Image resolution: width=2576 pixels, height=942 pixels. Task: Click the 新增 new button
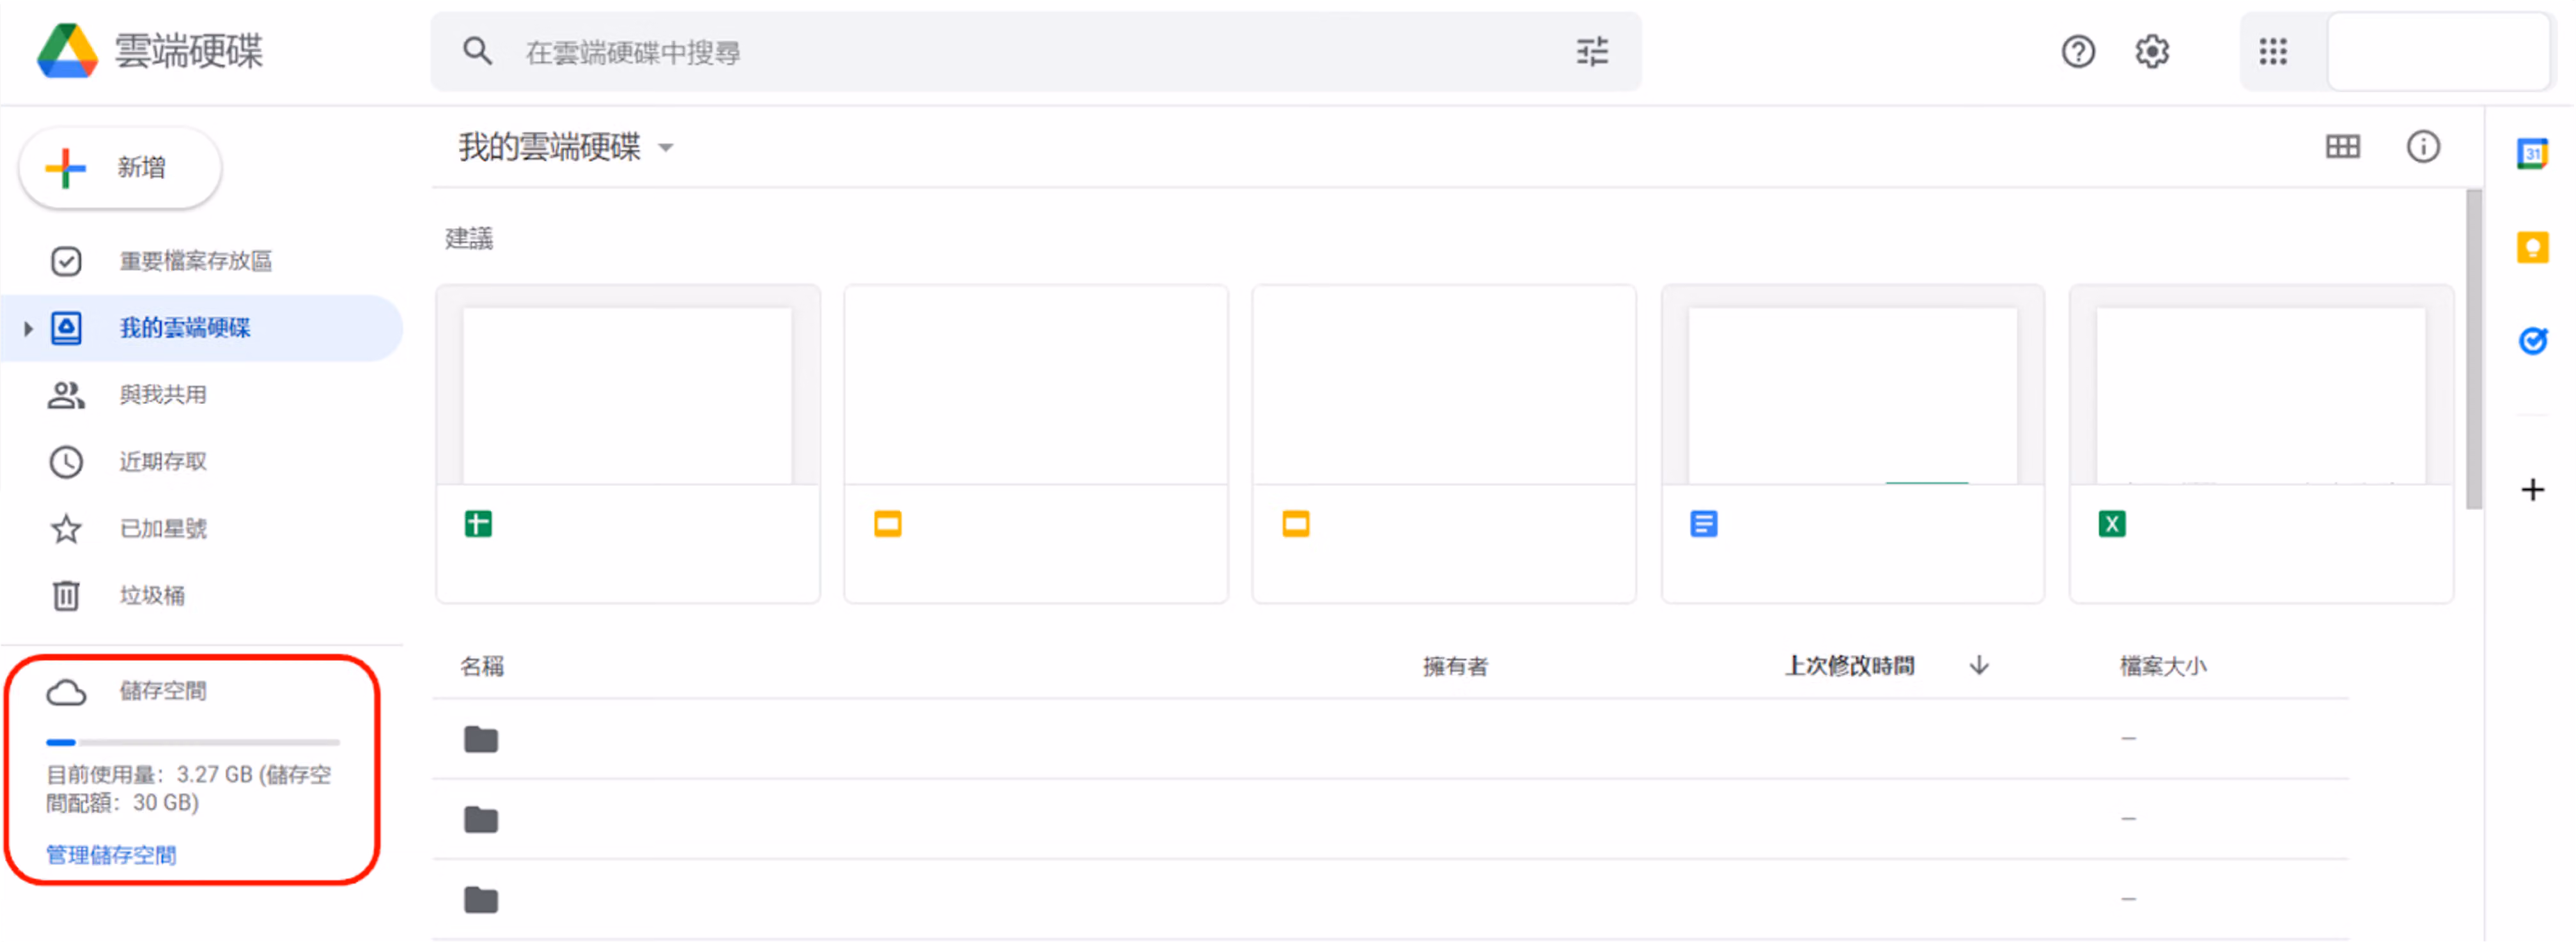(120, 168)
